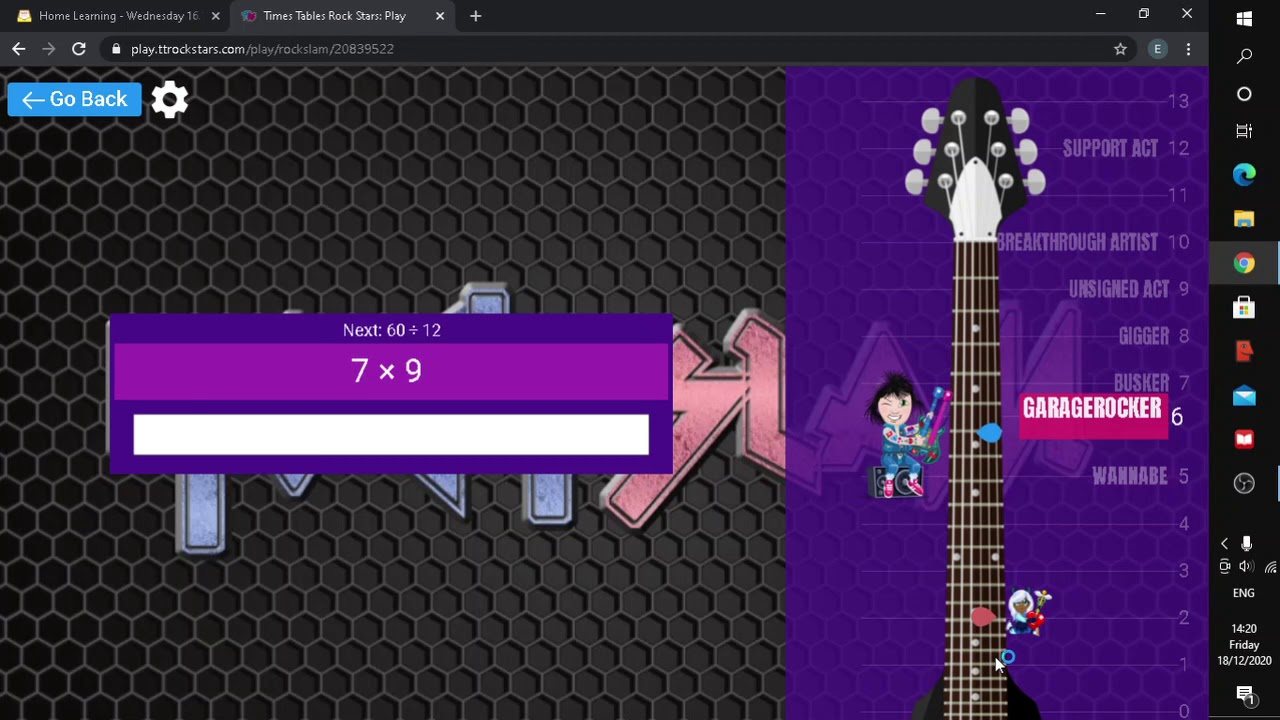Open the red book app on taskbar
Screen dimensions: 1280x720
1244,439
